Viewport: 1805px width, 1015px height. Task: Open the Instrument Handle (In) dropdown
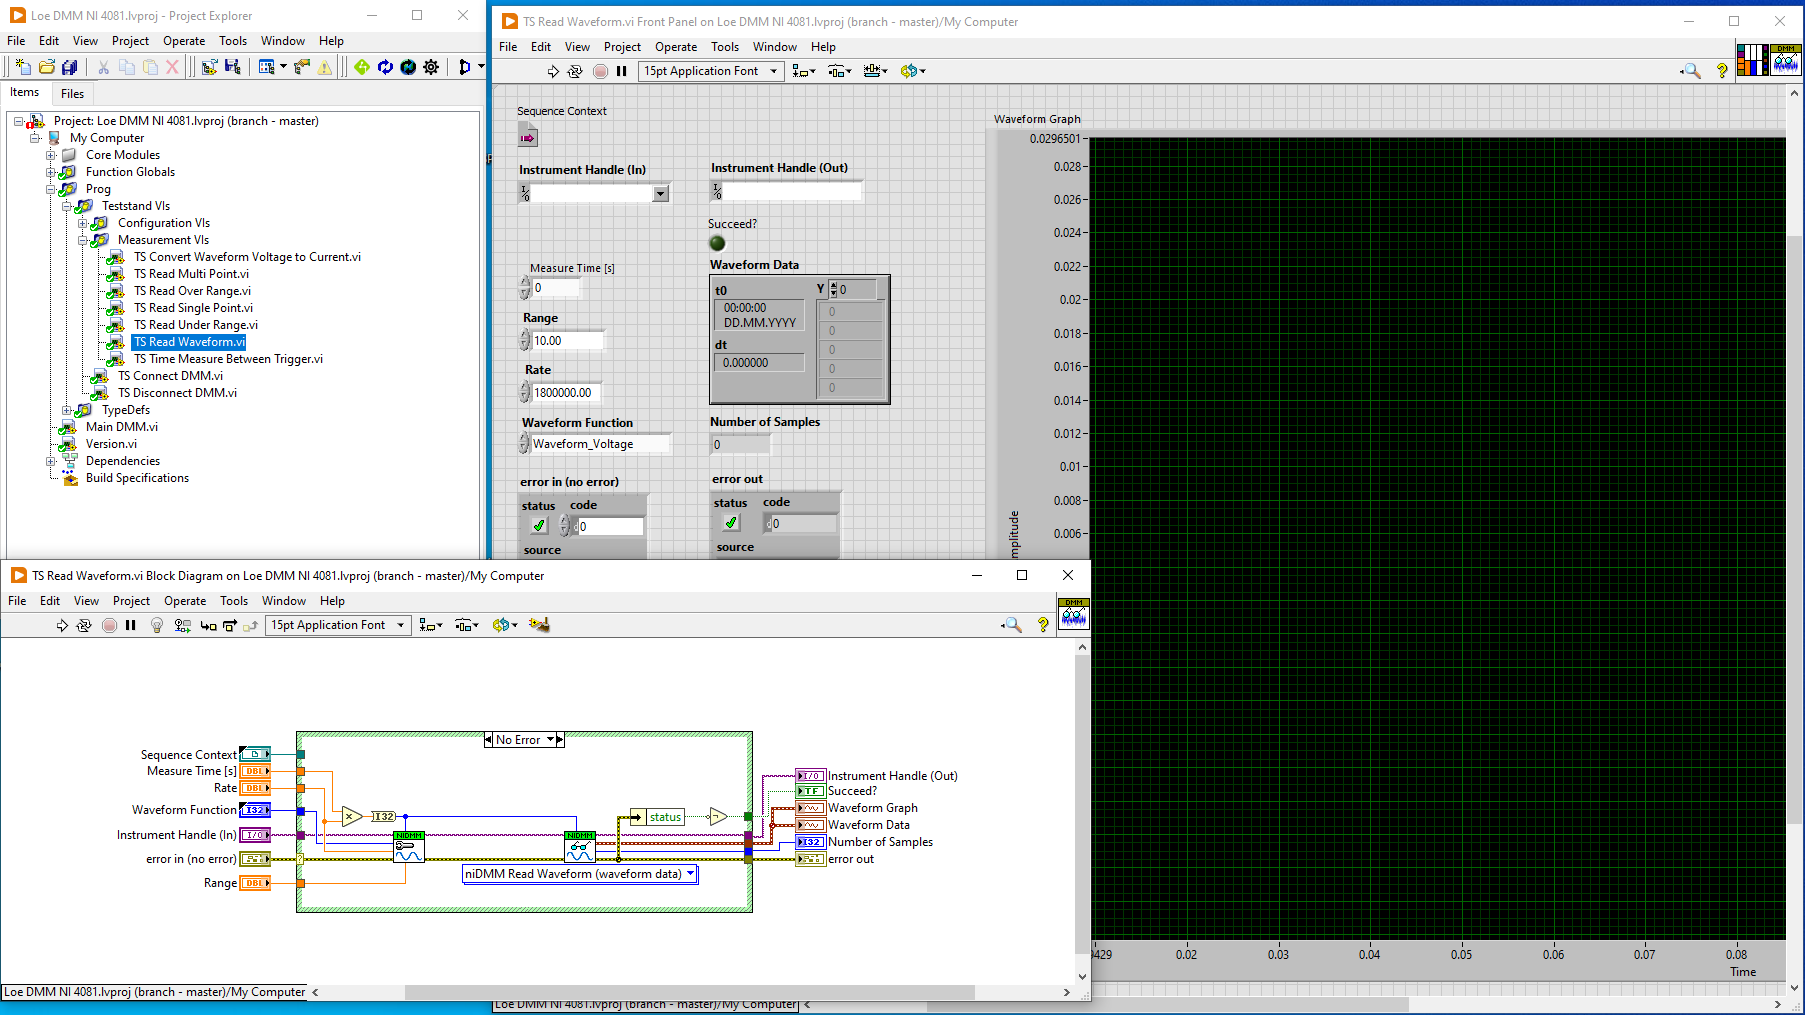click(660, 194)
